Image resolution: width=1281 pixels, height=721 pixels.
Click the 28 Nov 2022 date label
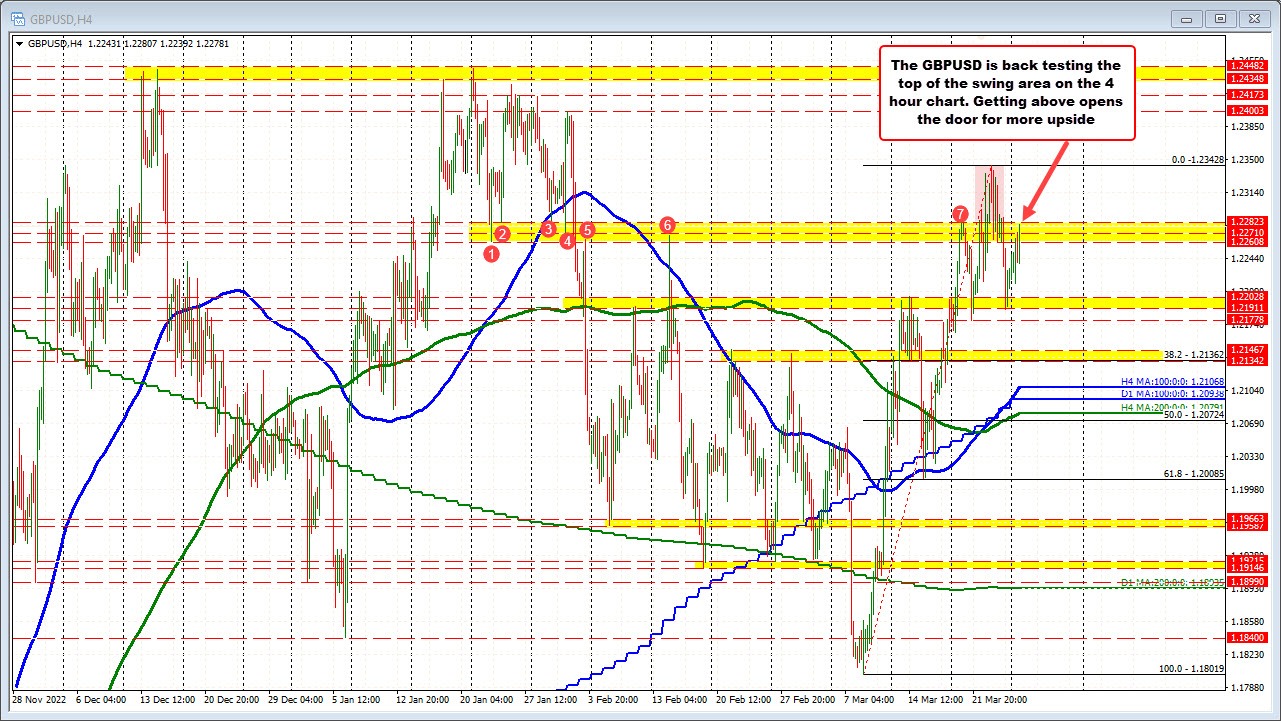pos(38,701)
